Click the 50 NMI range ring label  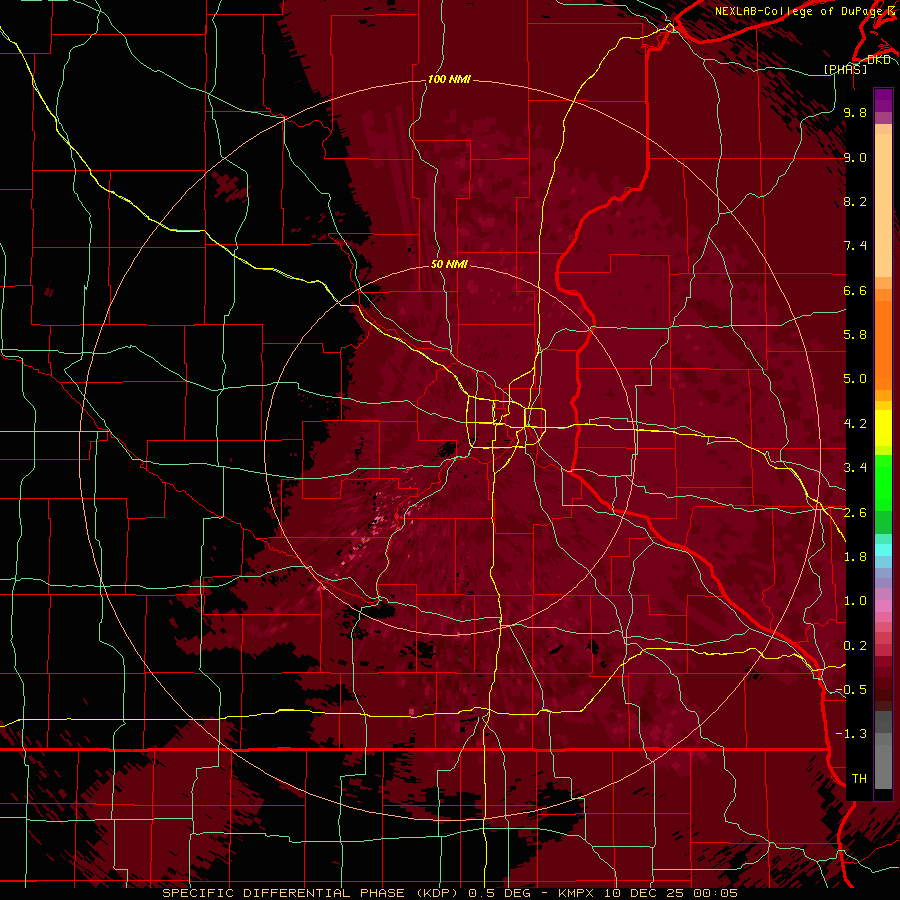[x=449, y=264]
